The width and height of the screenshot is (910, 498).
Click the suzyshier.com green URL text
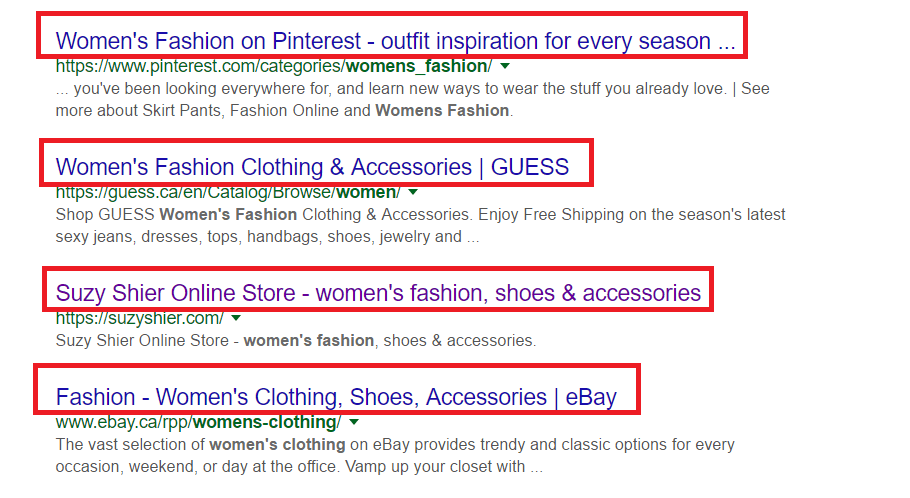pyautogui.click(x=139, y=318)
